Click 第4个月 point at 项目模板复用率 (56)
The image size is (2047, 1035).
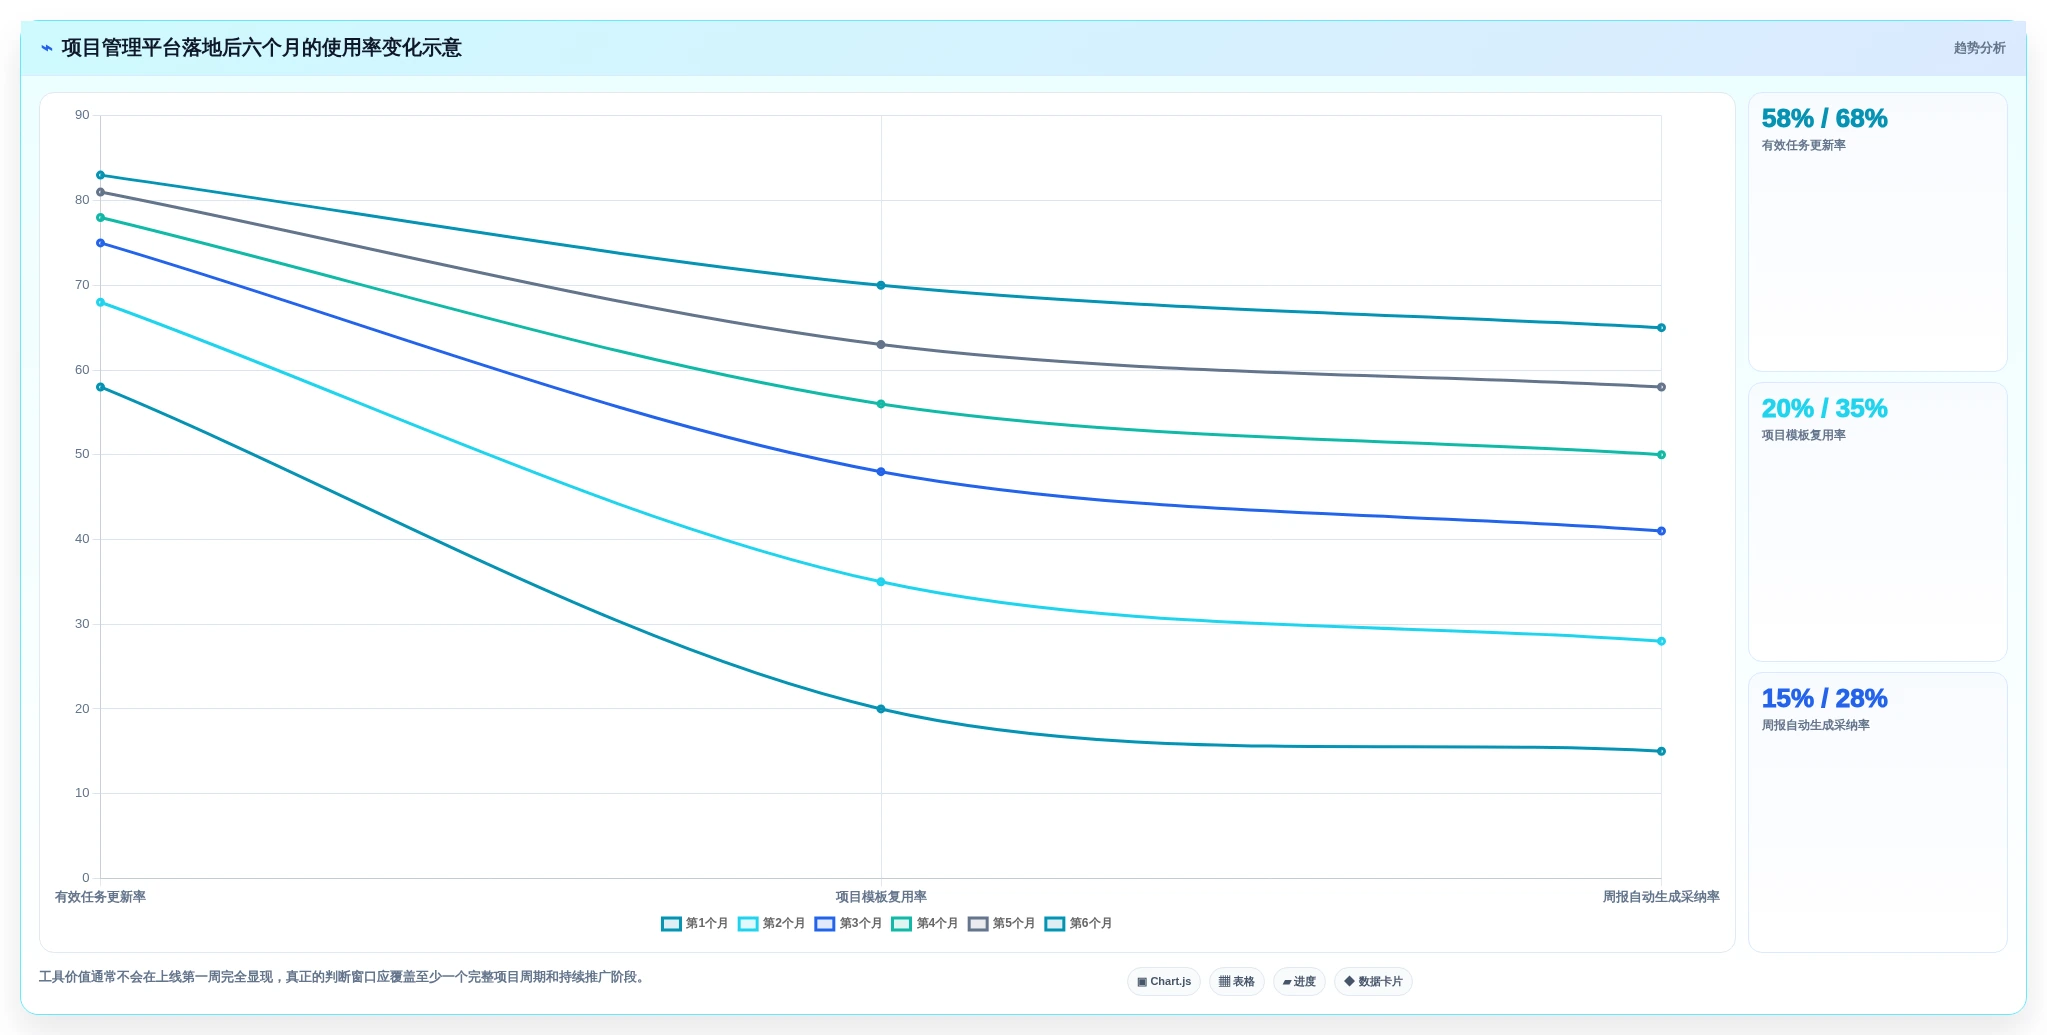pos(881,404)
